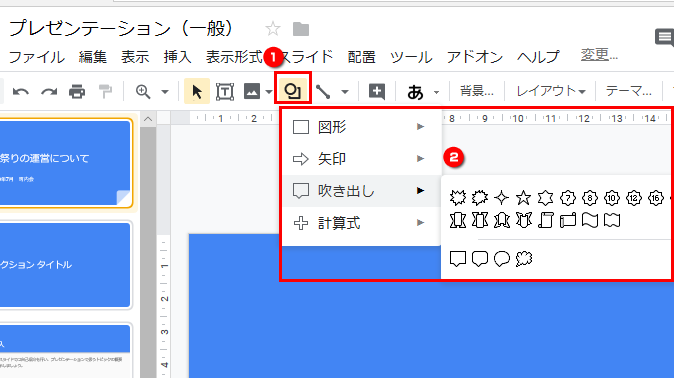
Task: Select the セクション タイトル slide thumbnail
Action: point(64,264)
